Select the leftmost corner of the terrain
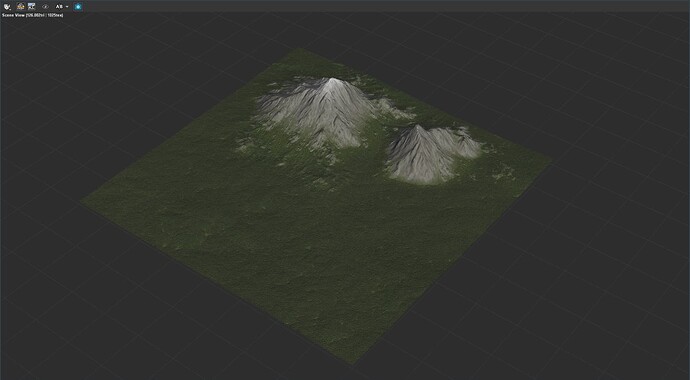Viewport: 690px width, 380px height. pyautogui.click(x=82, y=202)
